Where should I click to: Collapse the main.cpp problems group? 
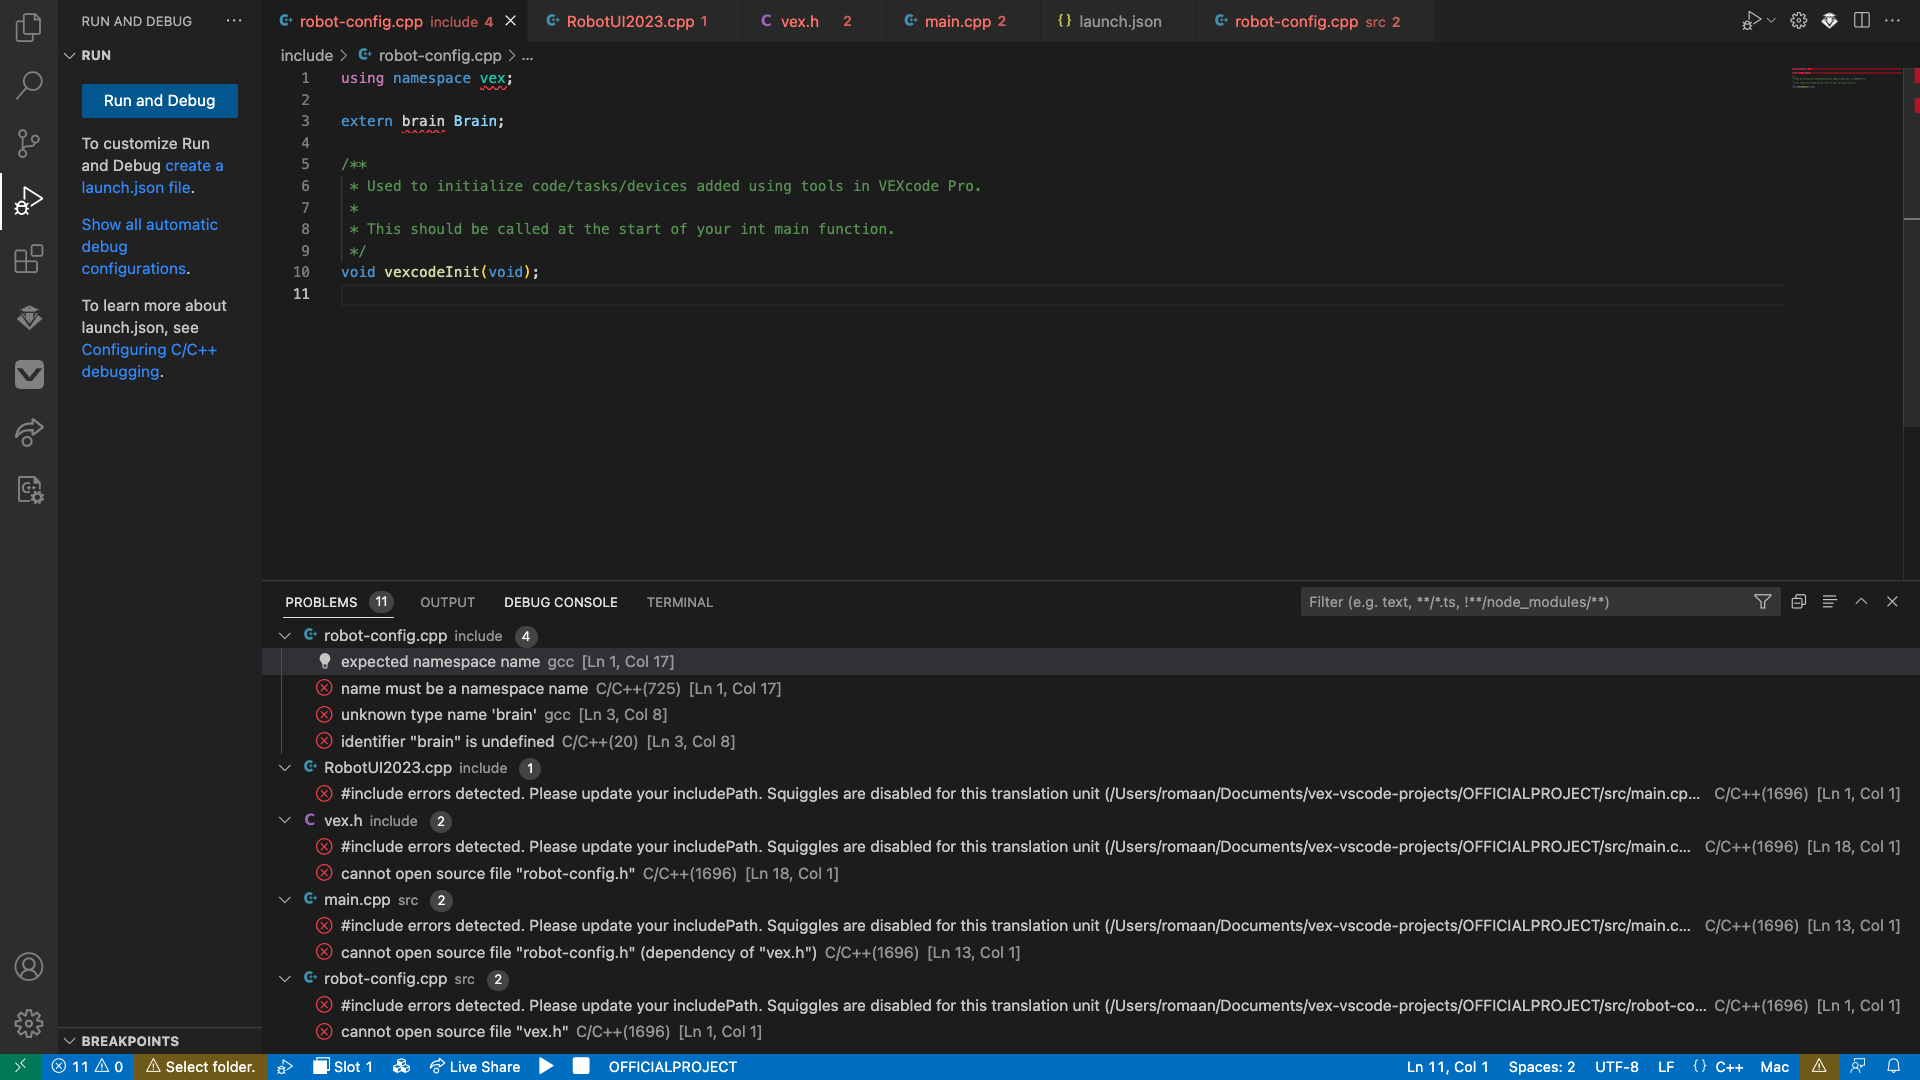[x=285, y=900]
